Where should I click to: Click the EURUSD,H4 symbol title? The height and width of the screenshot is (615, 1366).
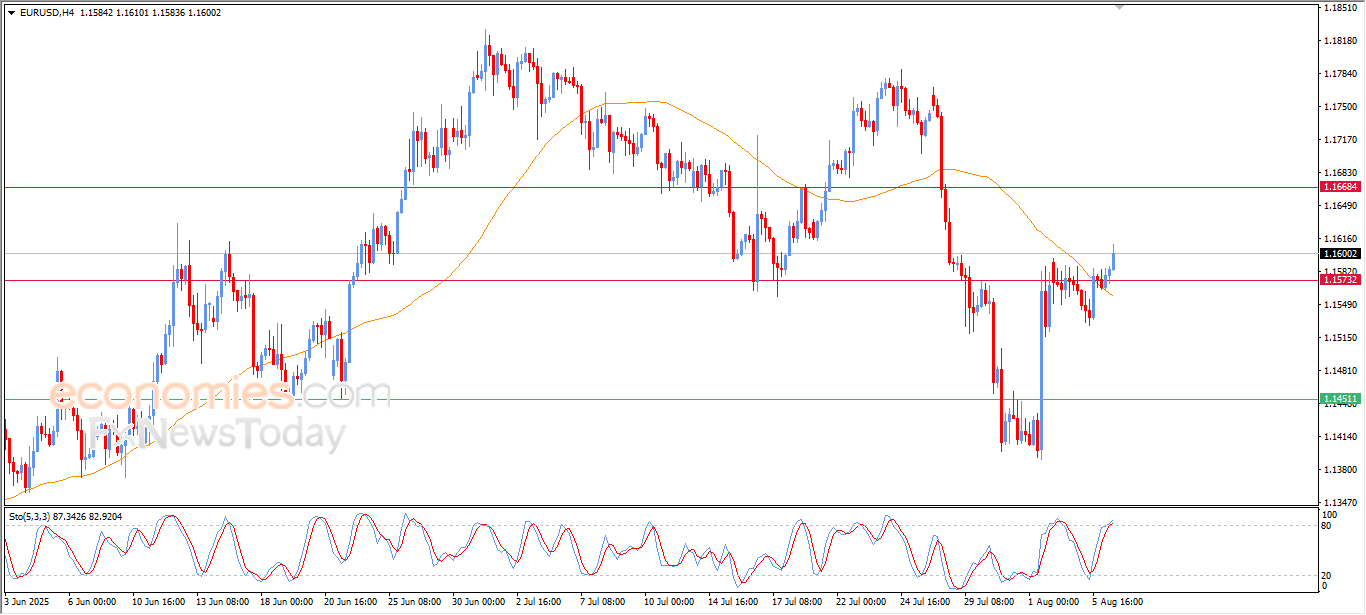[x=47, y=12]
